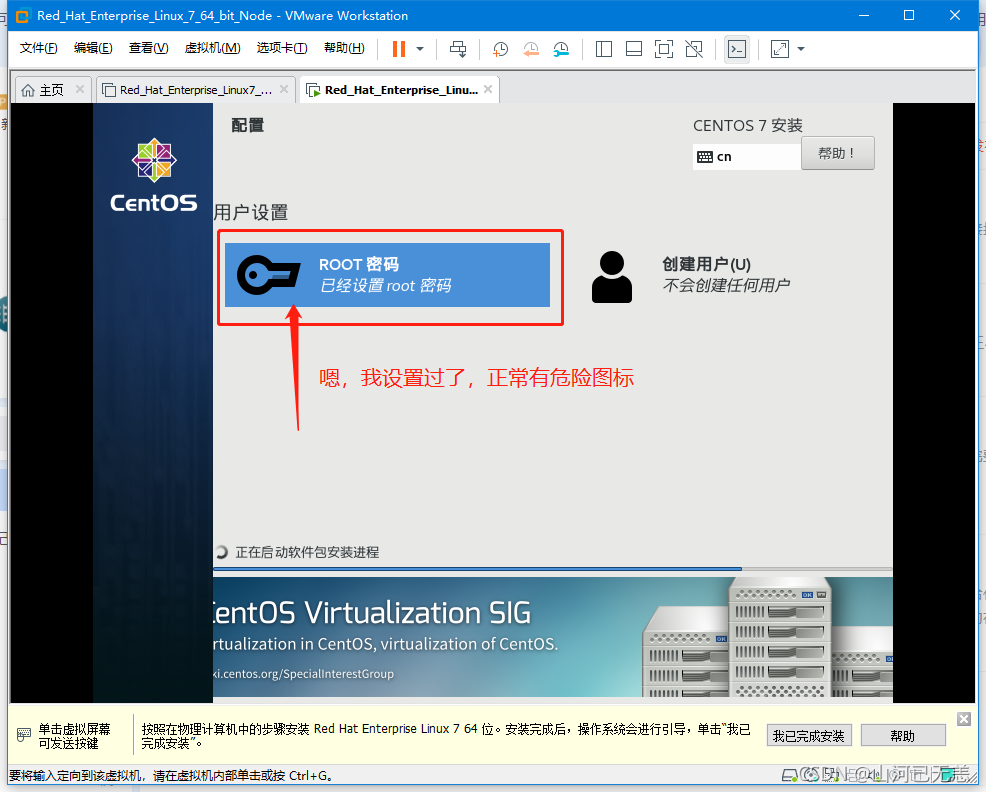
Task: Close the active Red_Hat_Enterprise_Linu... tab
Action: [488, 89]
